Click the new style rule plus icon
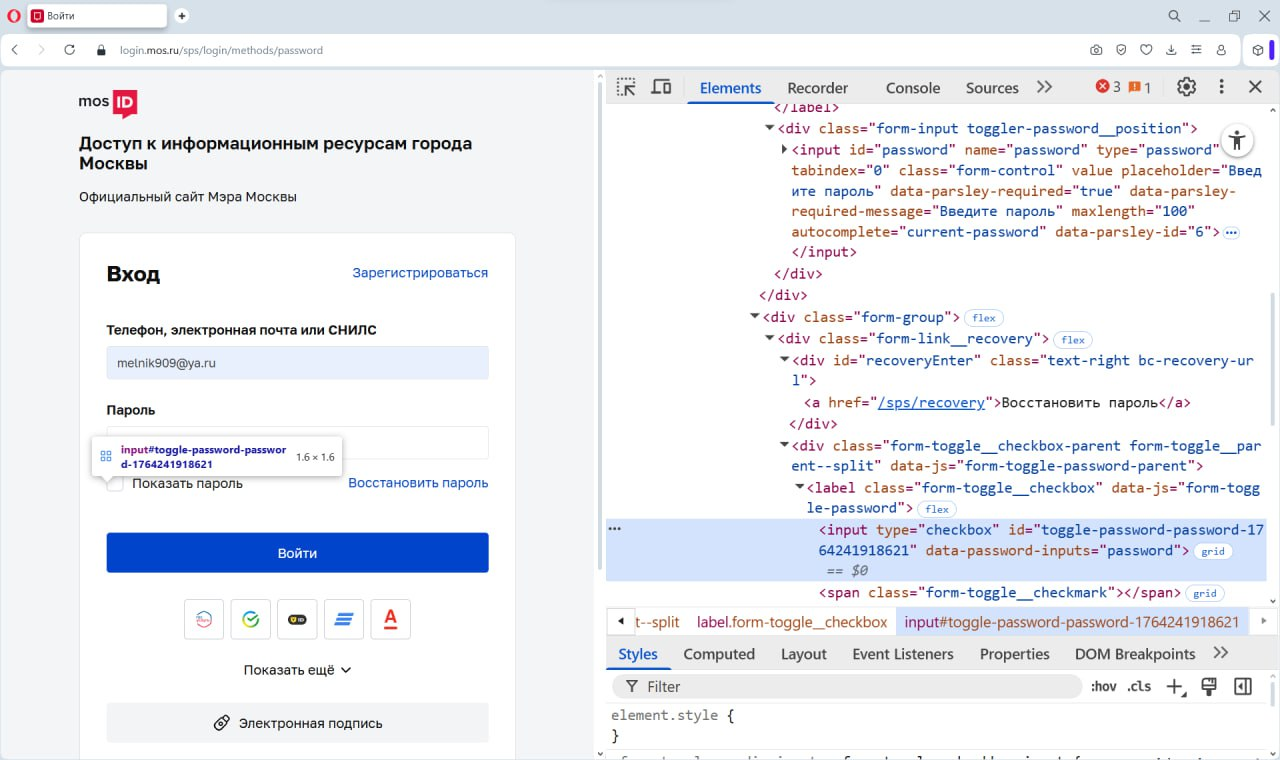1280x760 pixels. [x=1175, y=686]
